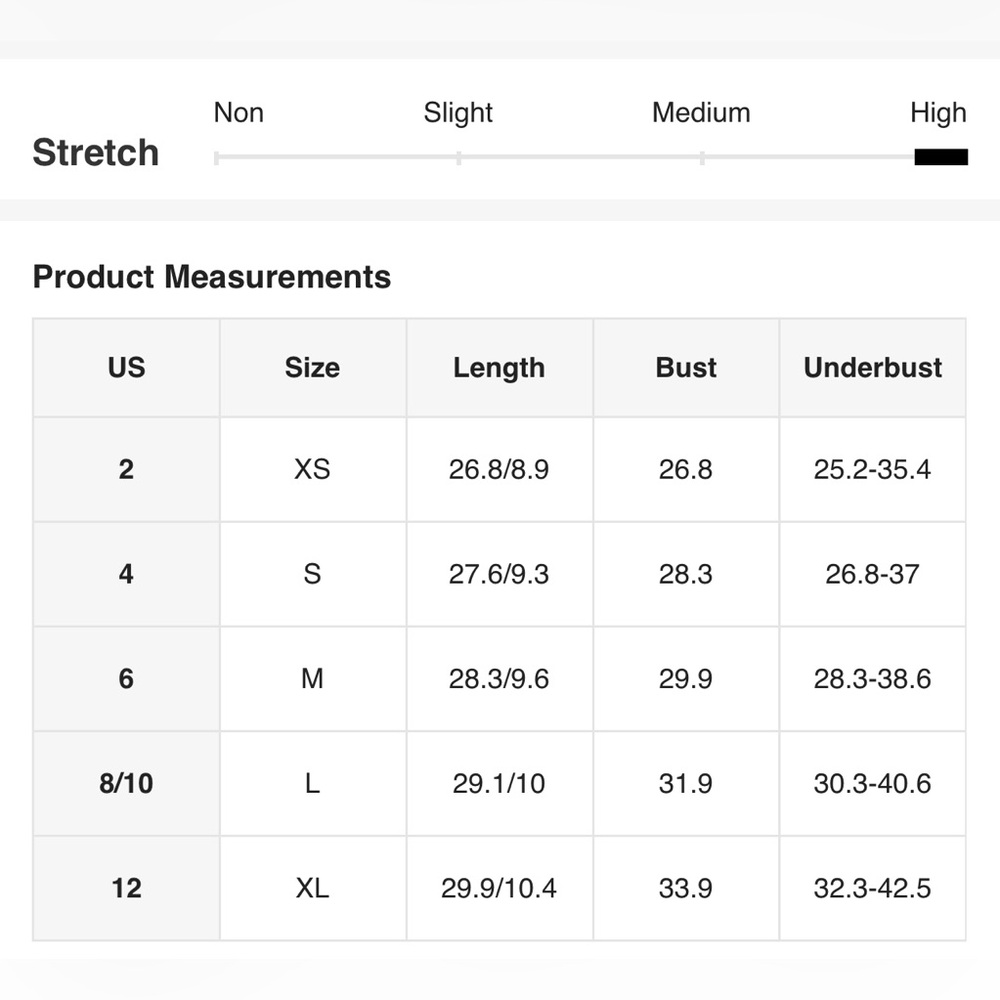Click the US column header
Image resolution: width=1000 pixels, height=1000 pixels.
(x=126, y=368)
